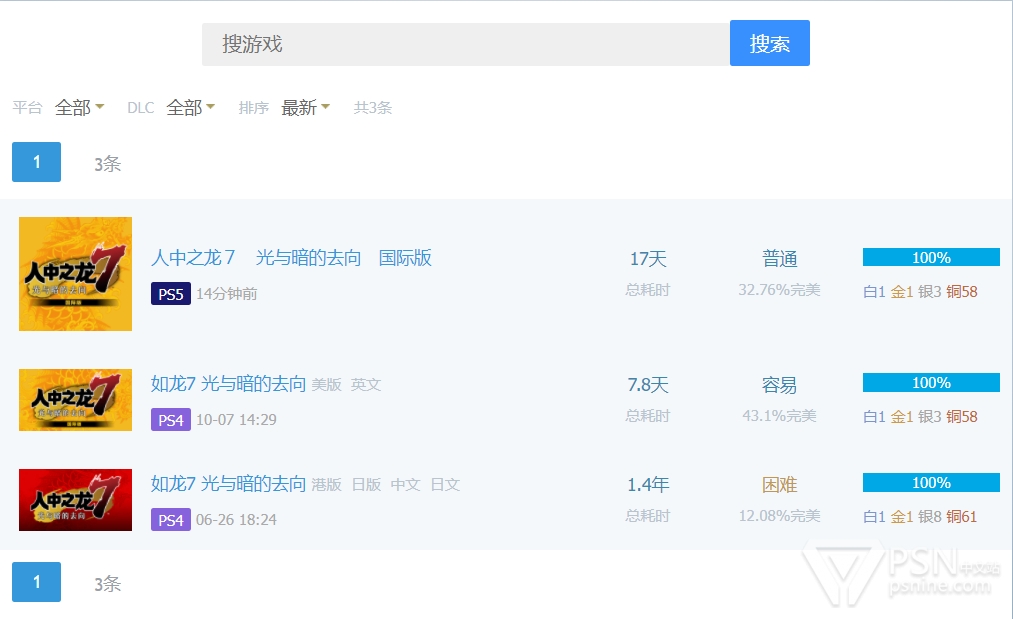Image resolution: width=1013 pixels, height=619 pixels.
Task: Select page 1 in the top pagination
Action: point(36,162)
